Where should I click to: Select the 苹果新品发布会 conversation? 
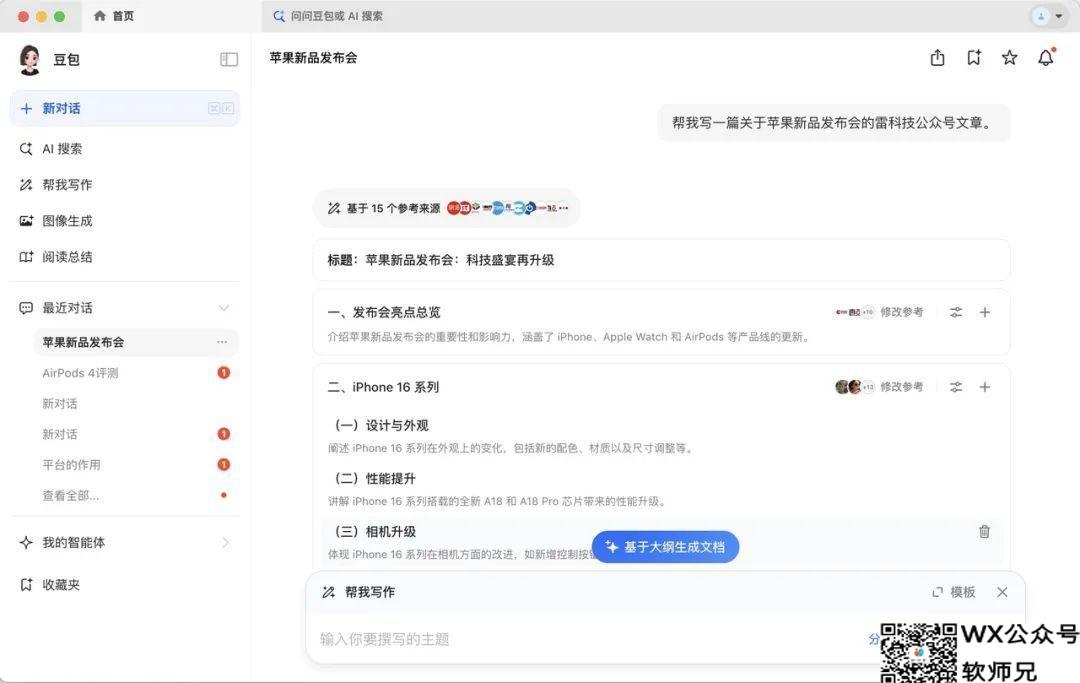[x=135, y=342]
